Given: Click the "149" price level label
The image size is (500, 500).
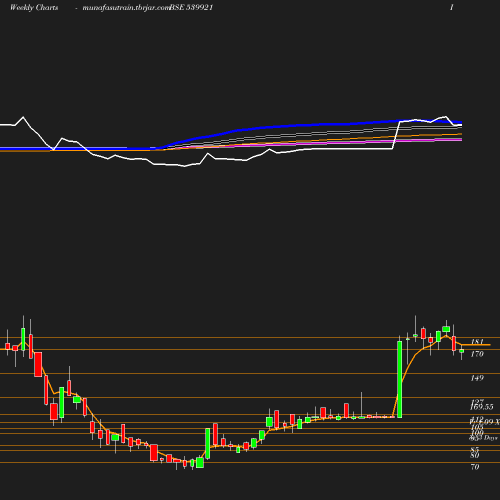Looking at the screenshot, I should coord(477,378).
